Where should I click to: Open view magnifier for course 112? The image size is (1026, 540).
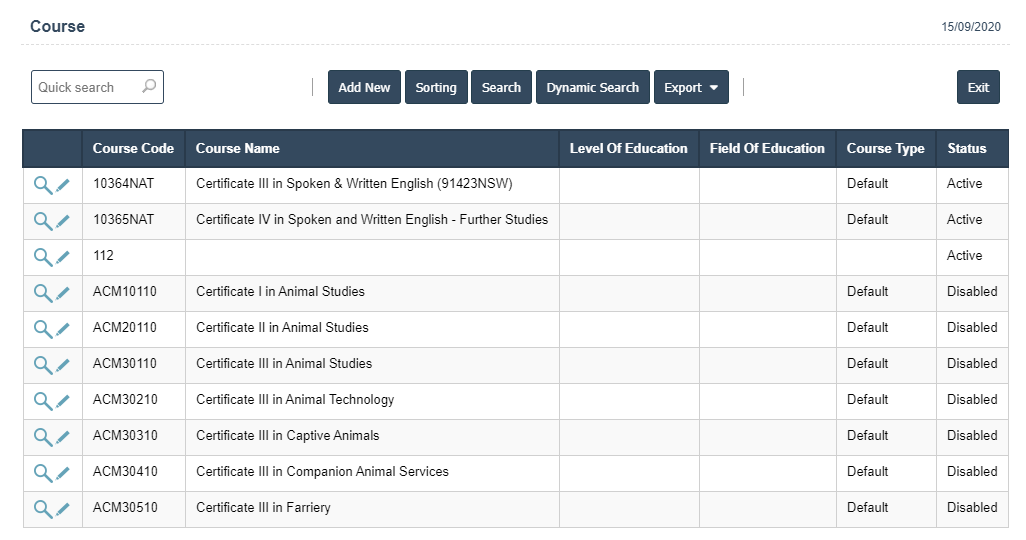click(43, 257)
